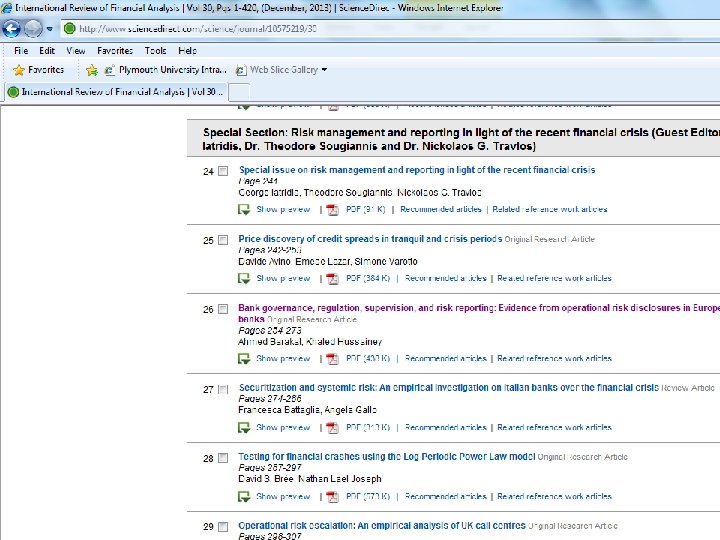Open 'Operational risk escalation' article
The image size is (720, 540).
coord(382,525)
